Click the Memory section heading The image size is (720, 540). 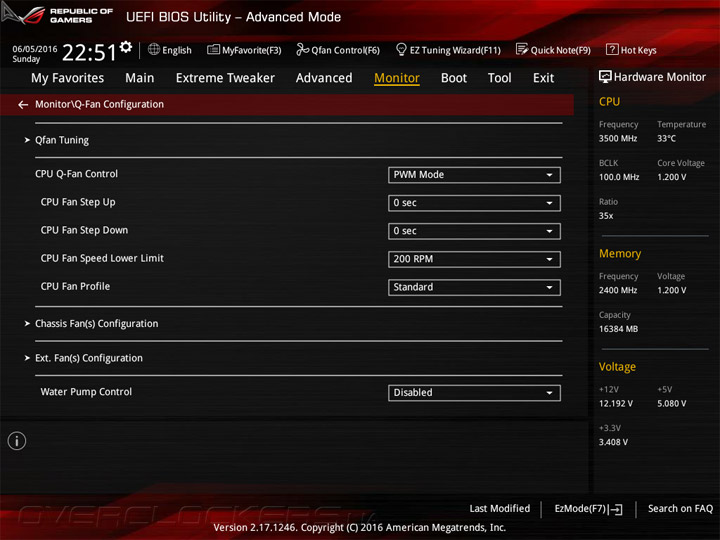point(620,254)
